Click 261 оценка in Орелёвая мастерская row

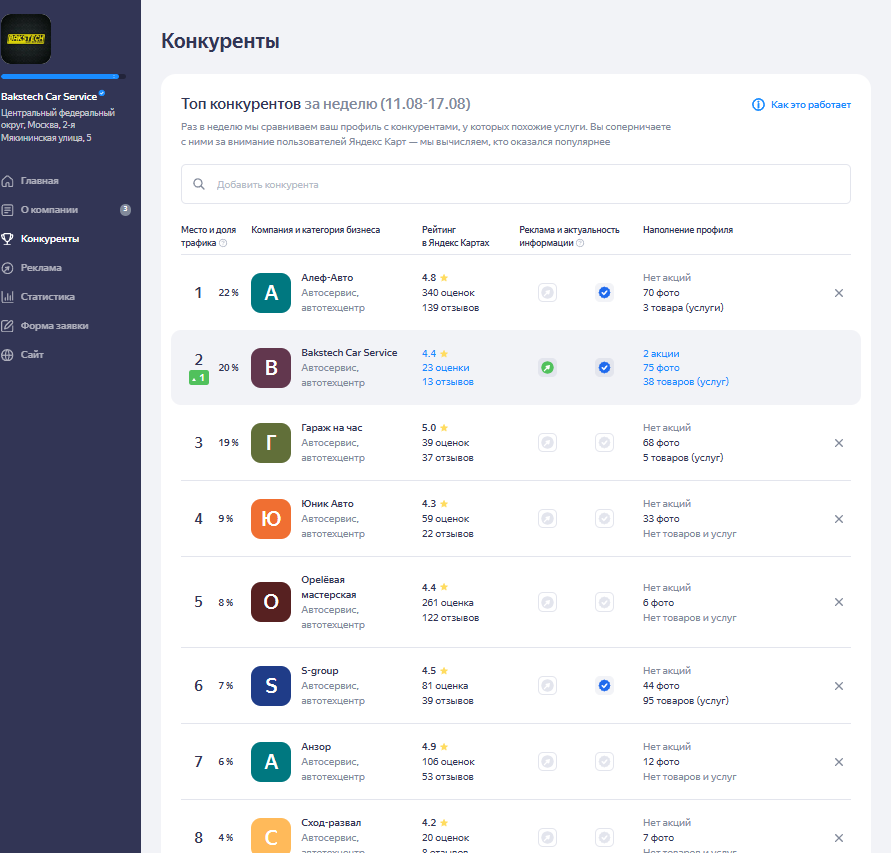448,602
